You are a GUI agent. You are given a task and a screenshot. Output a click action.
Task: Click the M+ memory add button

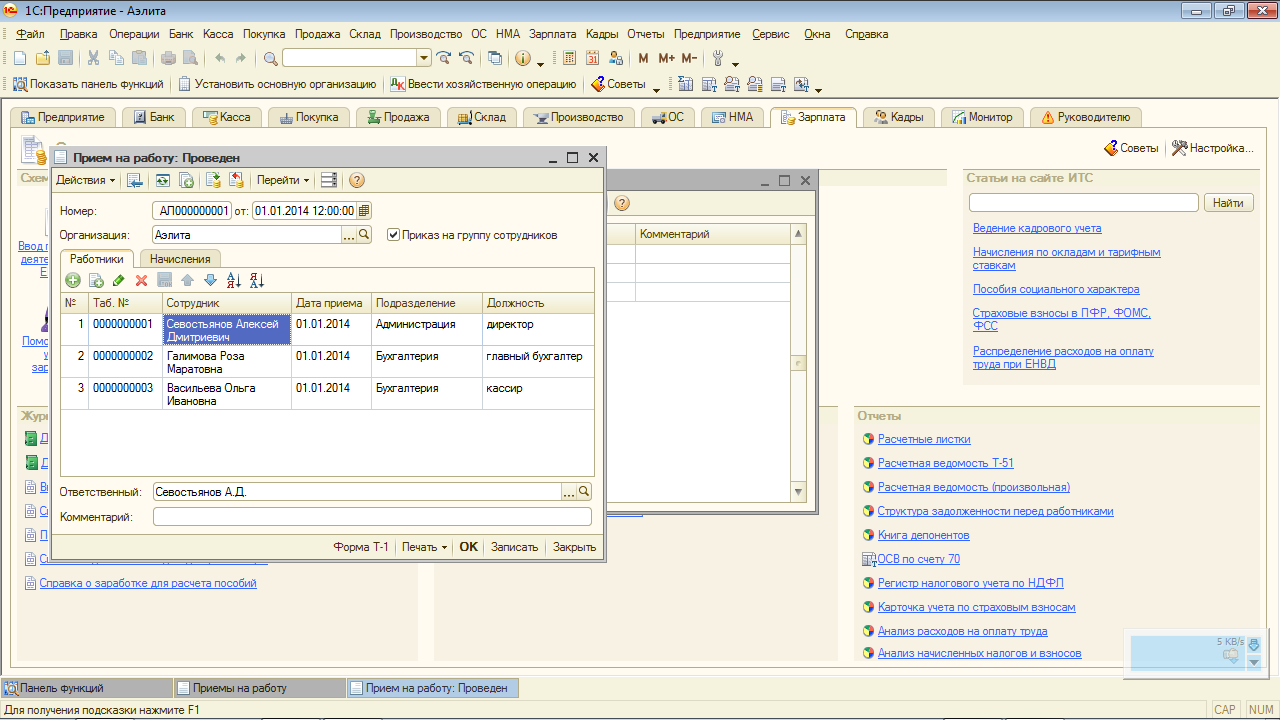coord(667,58)
